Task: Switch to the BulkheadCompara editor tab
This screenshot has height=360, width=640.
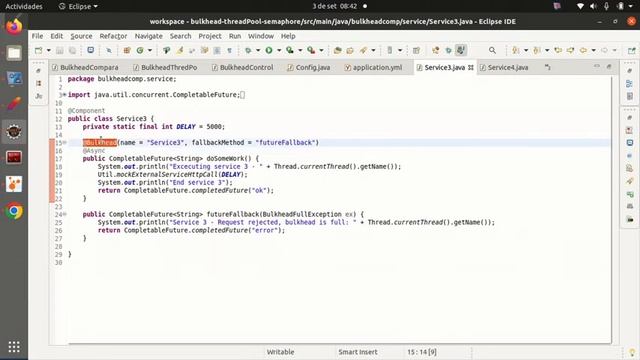Action: point(85,67)
